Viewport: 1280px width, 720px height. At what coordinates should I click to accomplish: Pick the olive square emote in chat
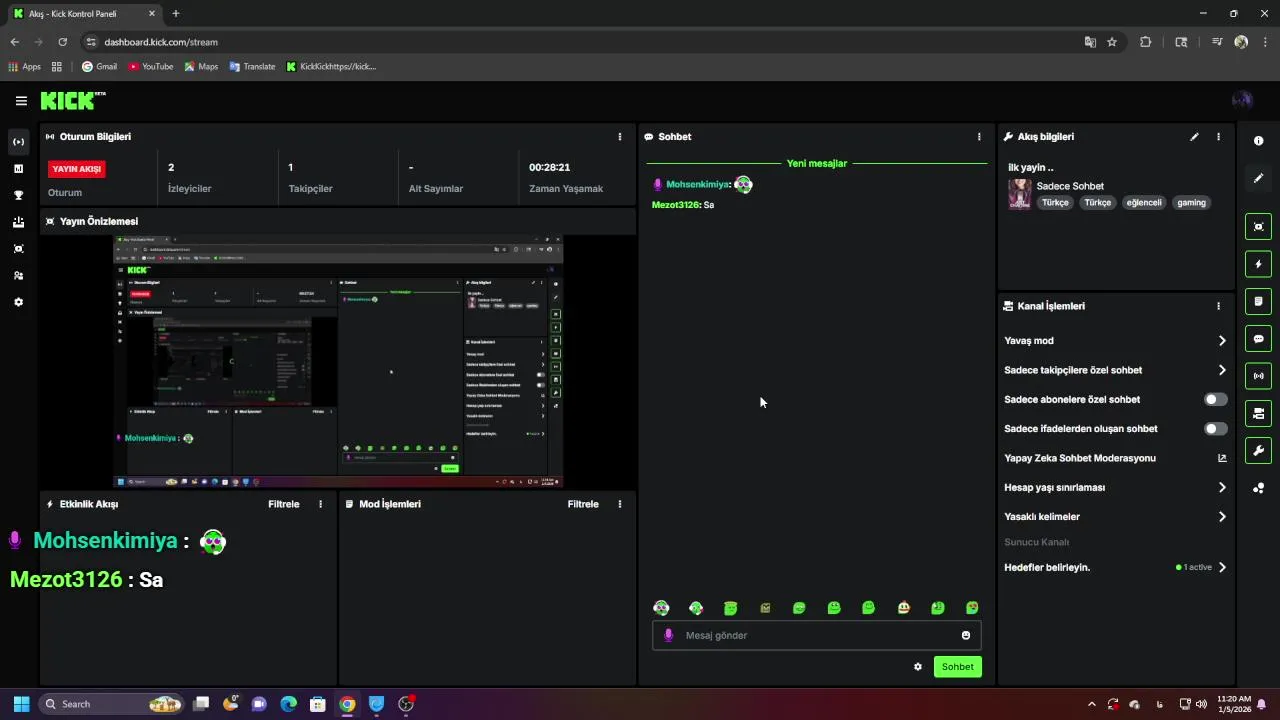pyautogui.click(x=765, y=608)
